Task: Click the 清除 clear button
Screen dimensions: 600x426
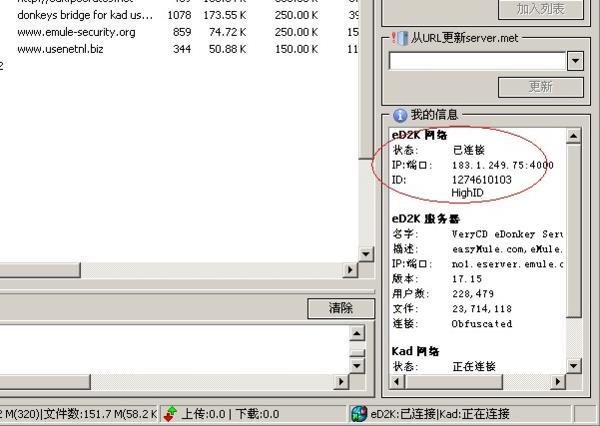Action: point(341,308)
